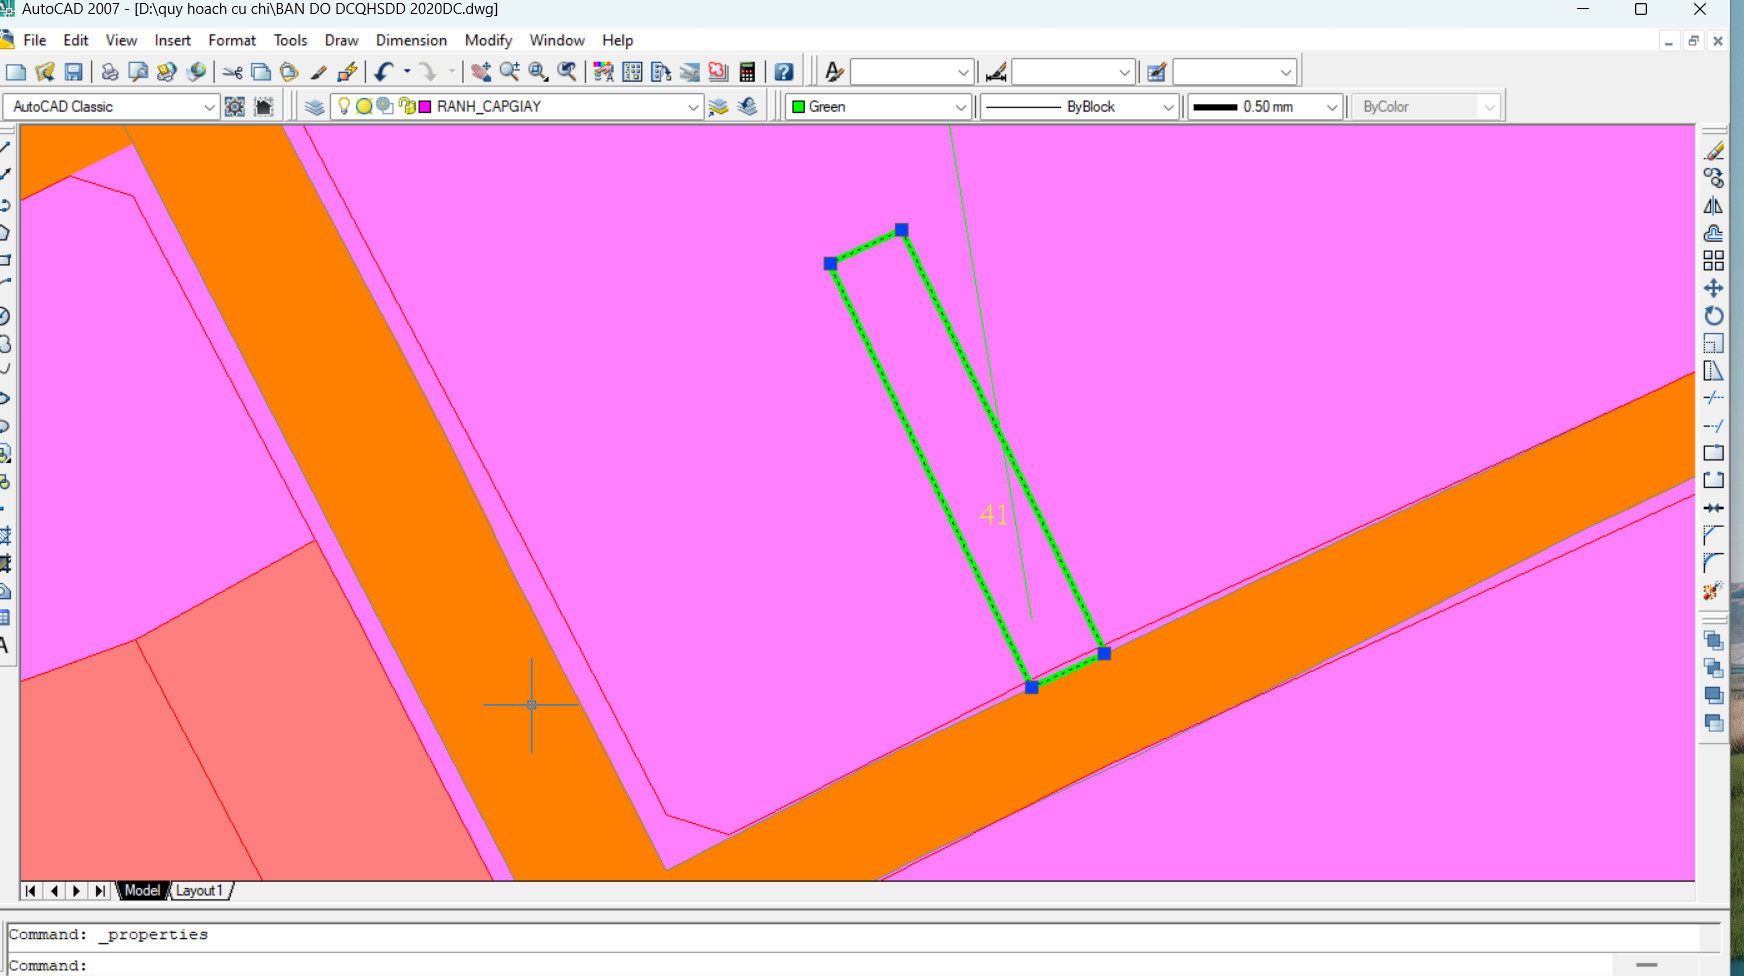Toggle RANH_CAPGIAY layer lock icon
Image resolution: width=1744 pixels, height=976 pixels.
tap(407, 106)
